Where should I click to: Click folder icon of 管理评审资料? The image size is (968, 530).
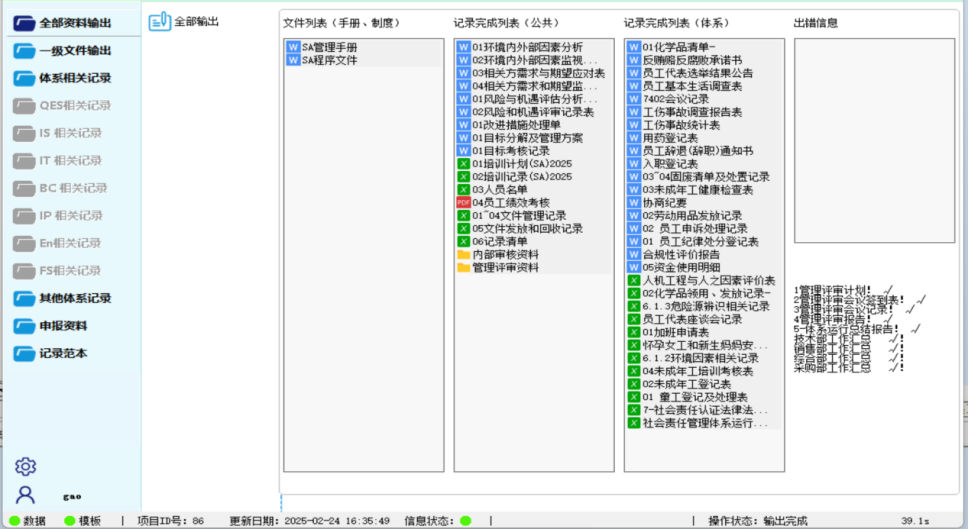point(464,267)
